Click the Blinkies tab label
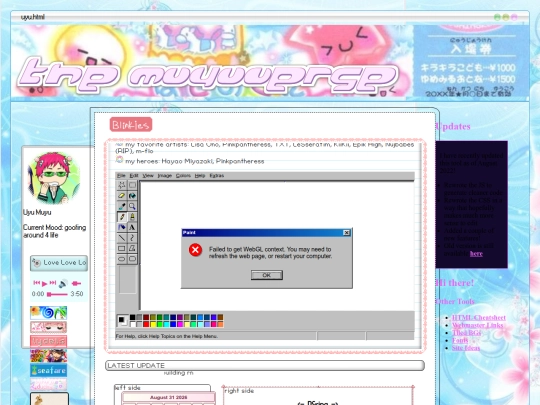 131,125
